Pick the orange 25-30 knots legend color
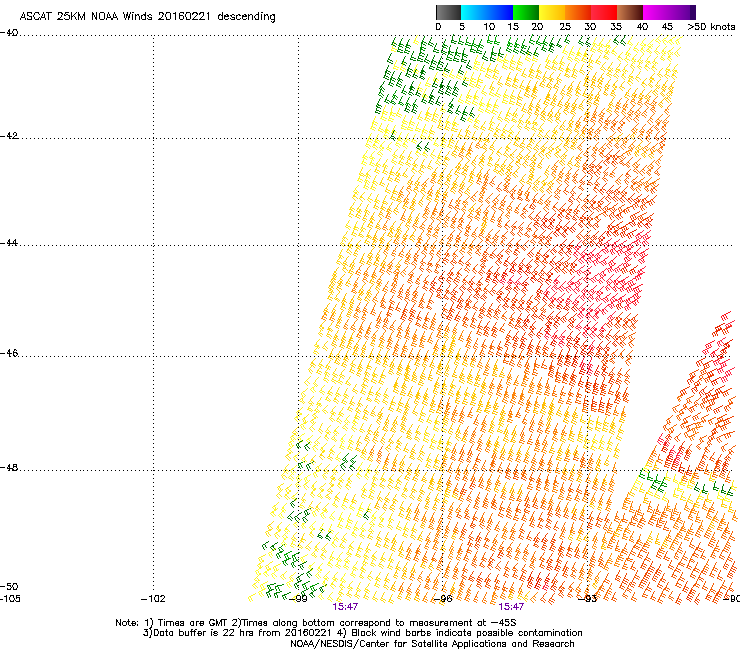Screen dimensions: 740x650 [x=578, y=12]
